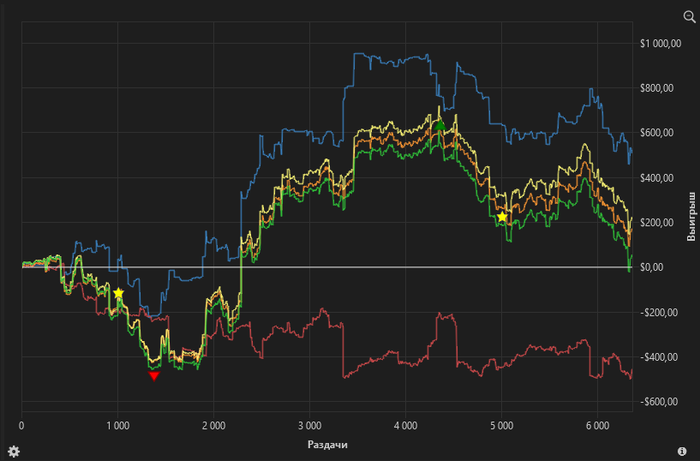This screenshot has width=700, height=461.
Task: Click the $800,00 axis label
Action: (657, 88)
